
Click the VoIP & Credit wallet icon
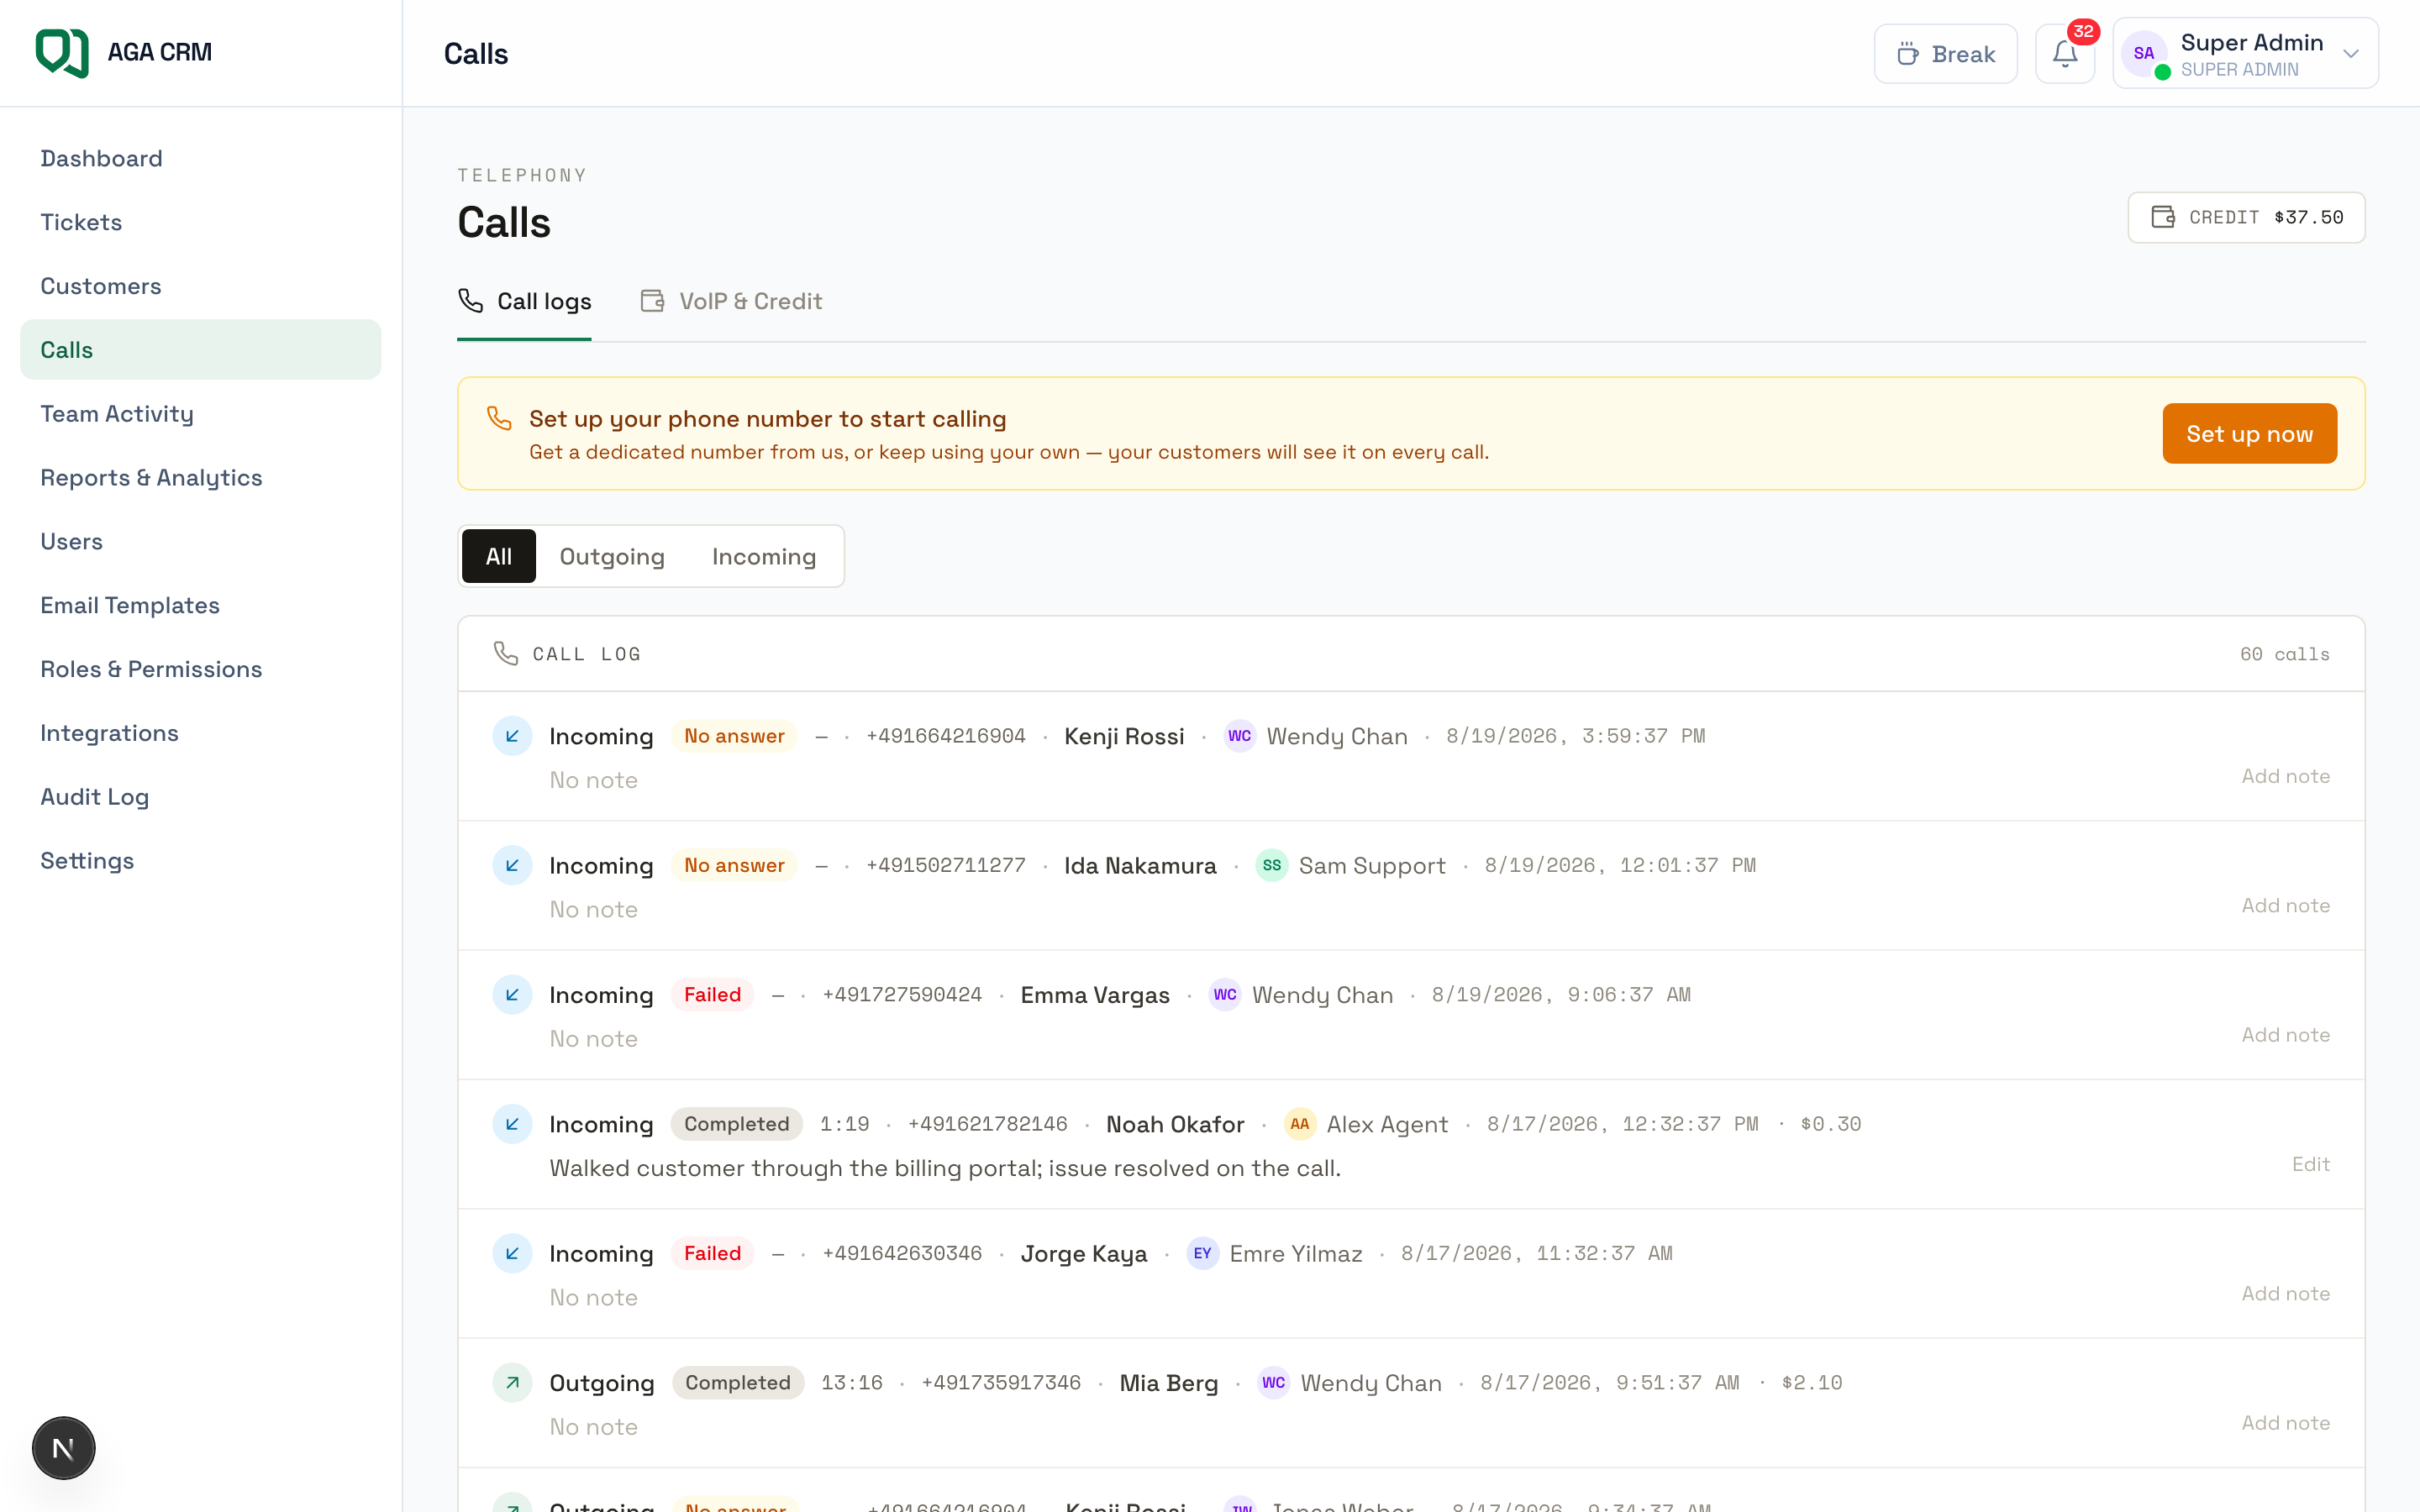(x=652, y=301)
